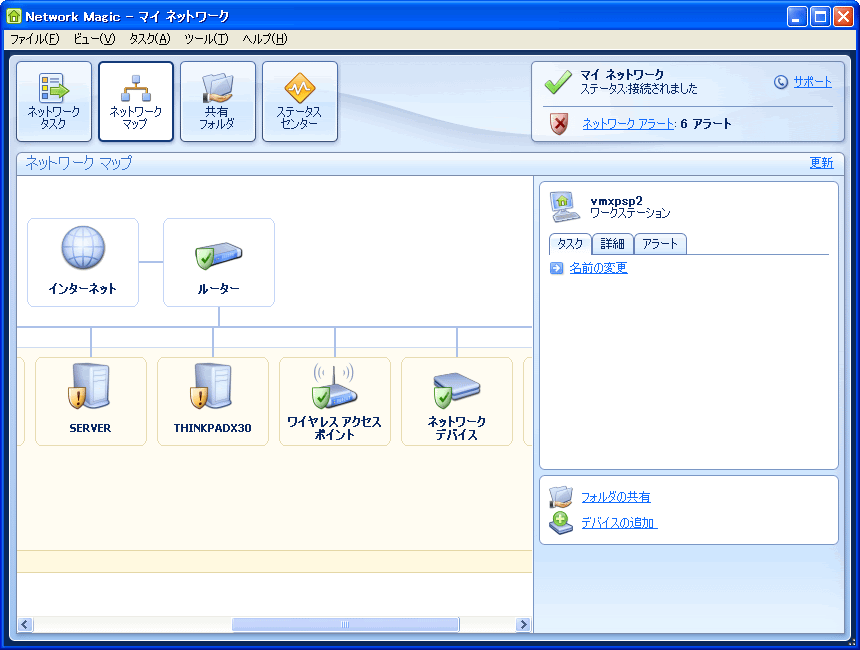Select the SERVER computer node
Image resolution: width=860 pixels, height=650 pixels.
(90, 402)
